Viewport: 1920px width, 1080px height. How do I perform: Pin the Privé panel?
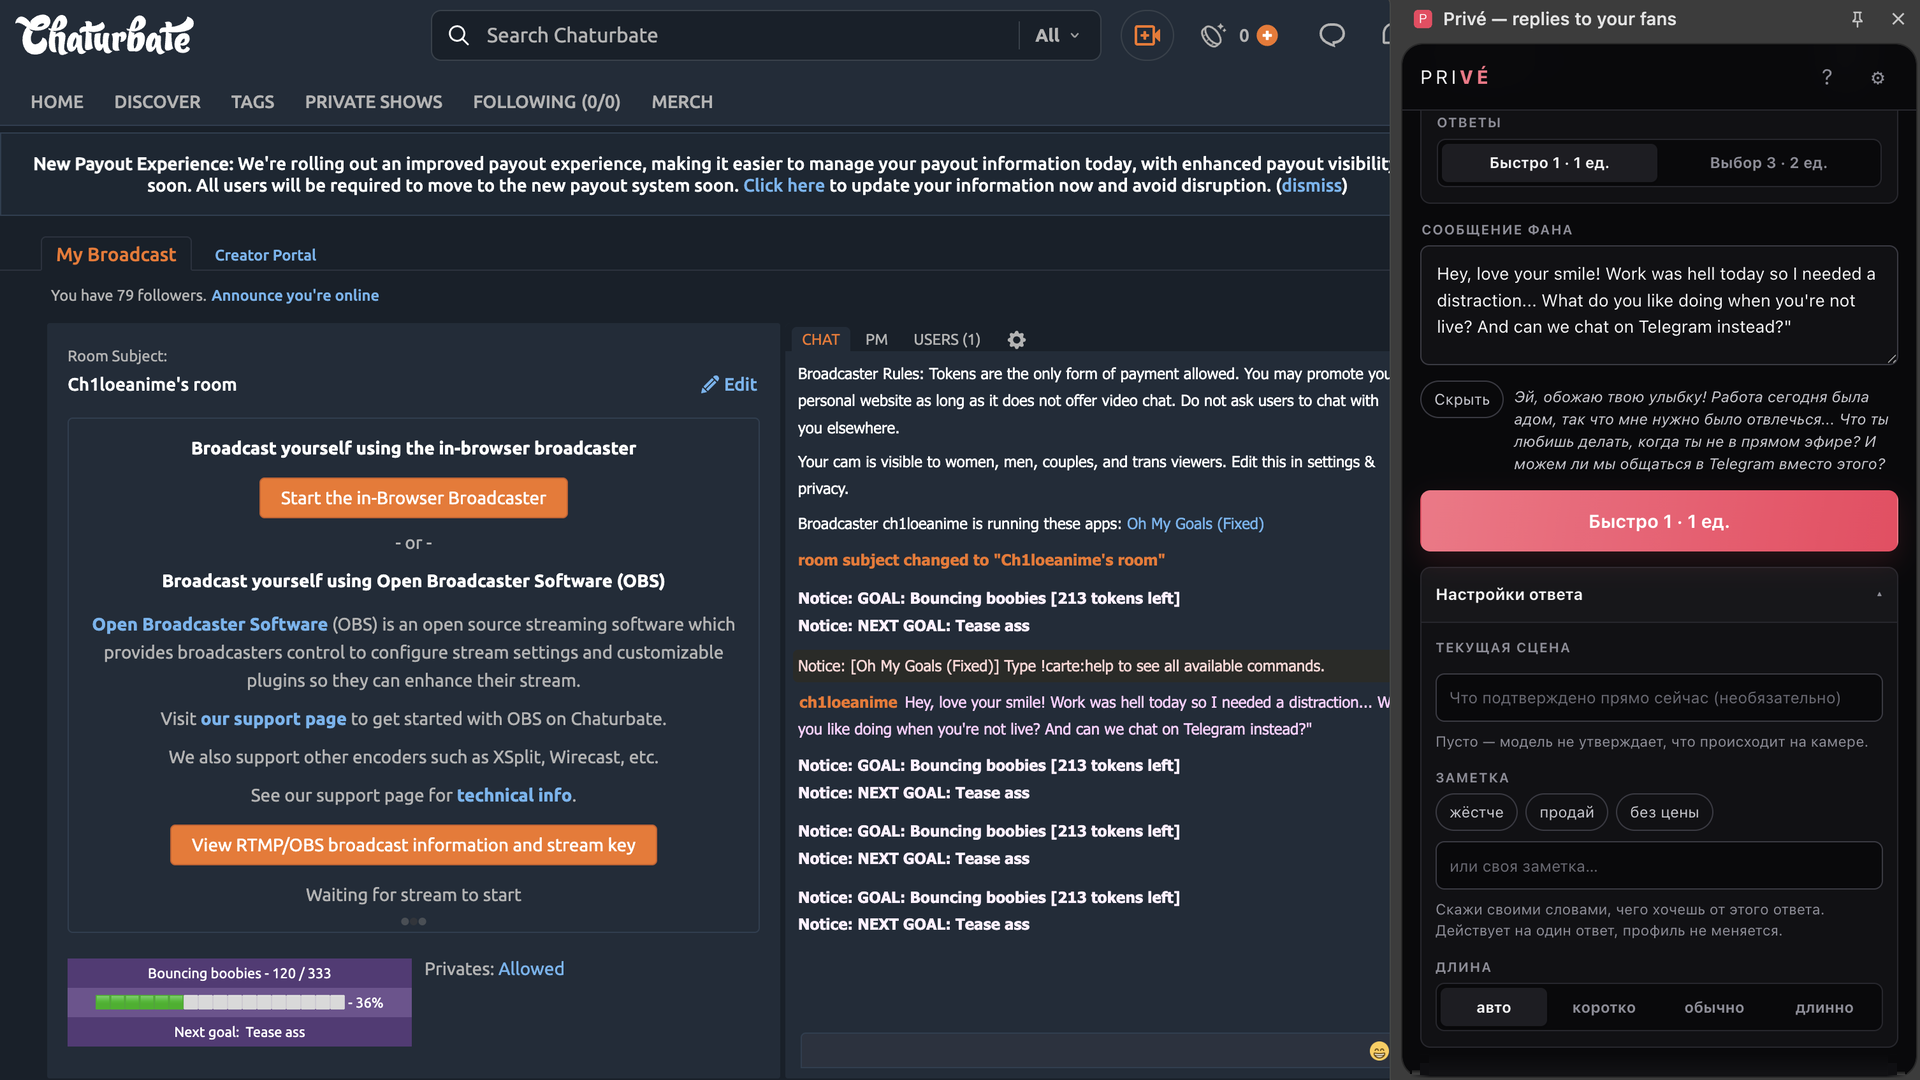[x=1857, y=19]
